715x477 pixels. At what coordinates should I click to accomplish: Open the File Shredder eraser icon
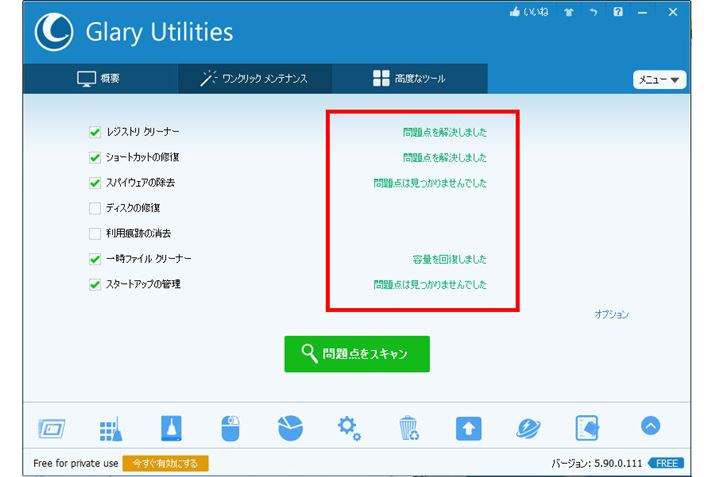(587, 428)
